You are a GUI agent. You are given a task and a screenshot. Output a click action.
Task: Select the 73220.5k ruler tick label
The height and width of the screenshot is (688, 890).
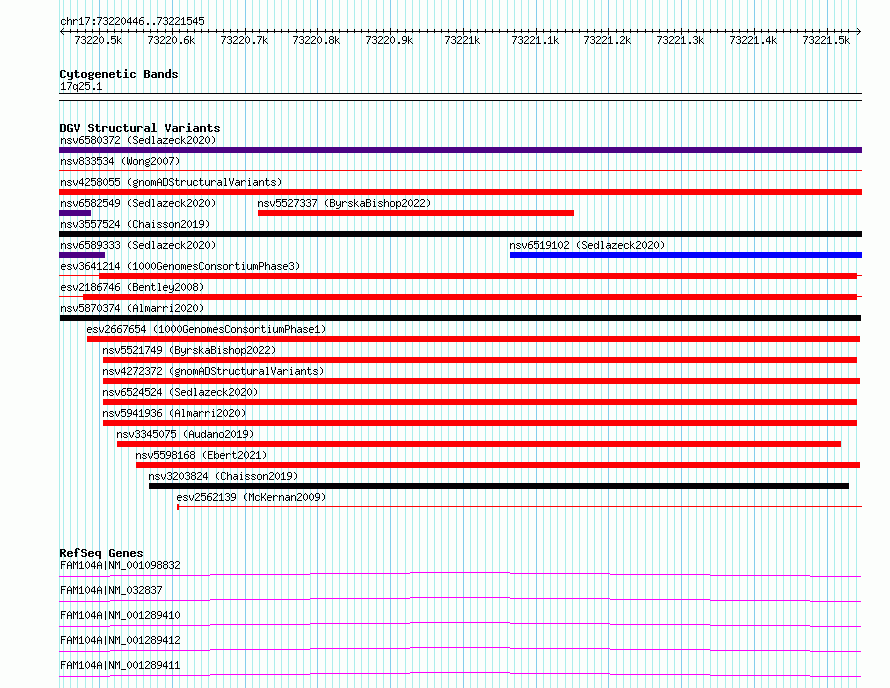[x=98, y=40]
